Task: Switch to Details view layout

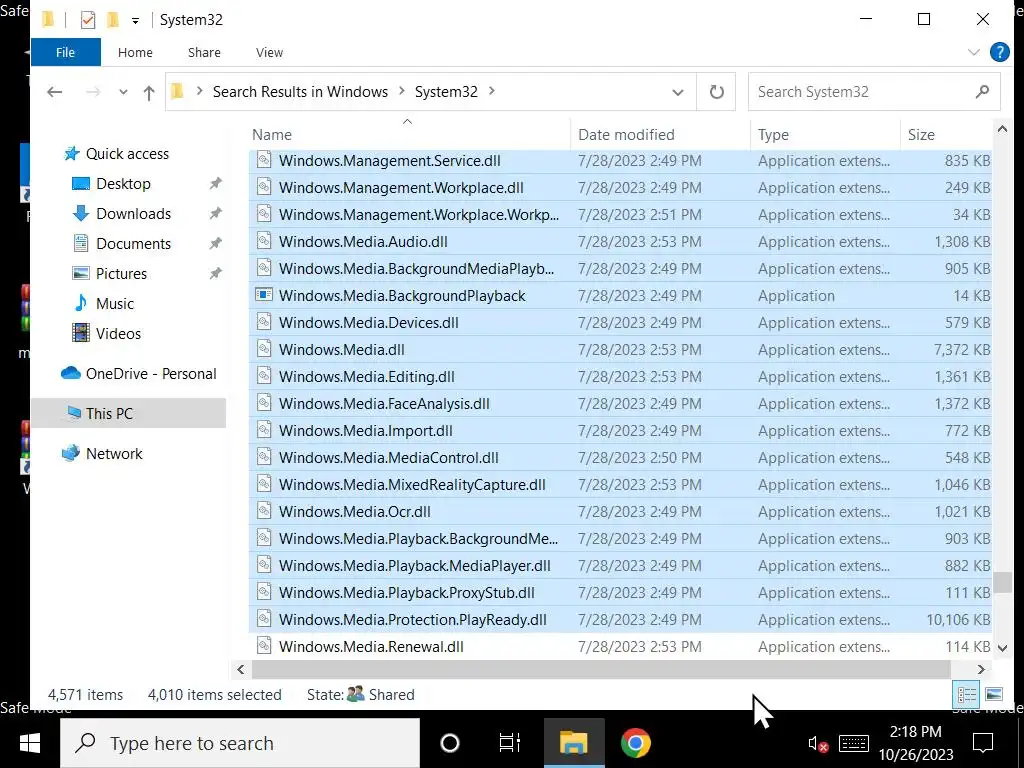Action: 966,694
